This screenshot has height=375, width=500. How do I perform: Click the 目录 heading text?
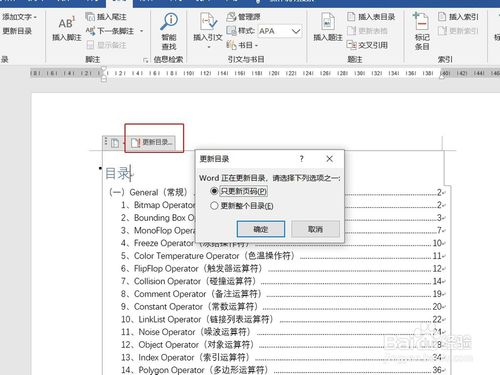(x=118, y=174)
